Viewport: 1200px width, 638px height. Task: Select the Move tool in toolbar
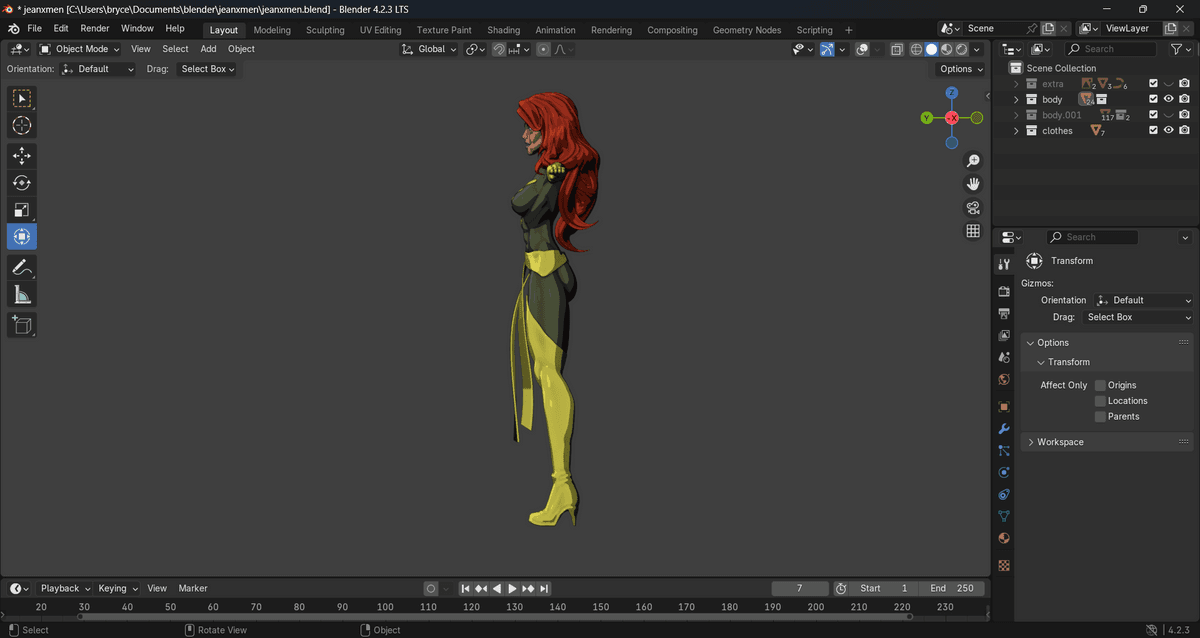coord(21,156)
